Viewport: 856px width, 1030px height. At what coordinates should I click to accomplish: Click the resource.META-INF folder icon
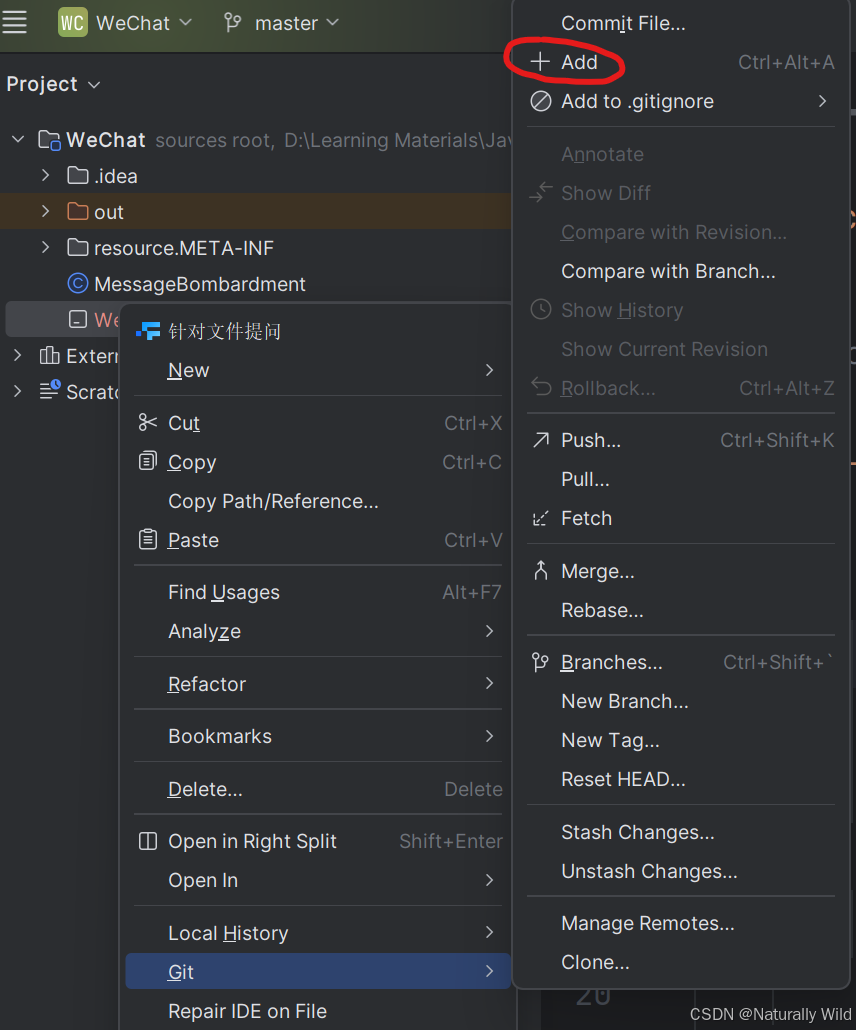78,248
